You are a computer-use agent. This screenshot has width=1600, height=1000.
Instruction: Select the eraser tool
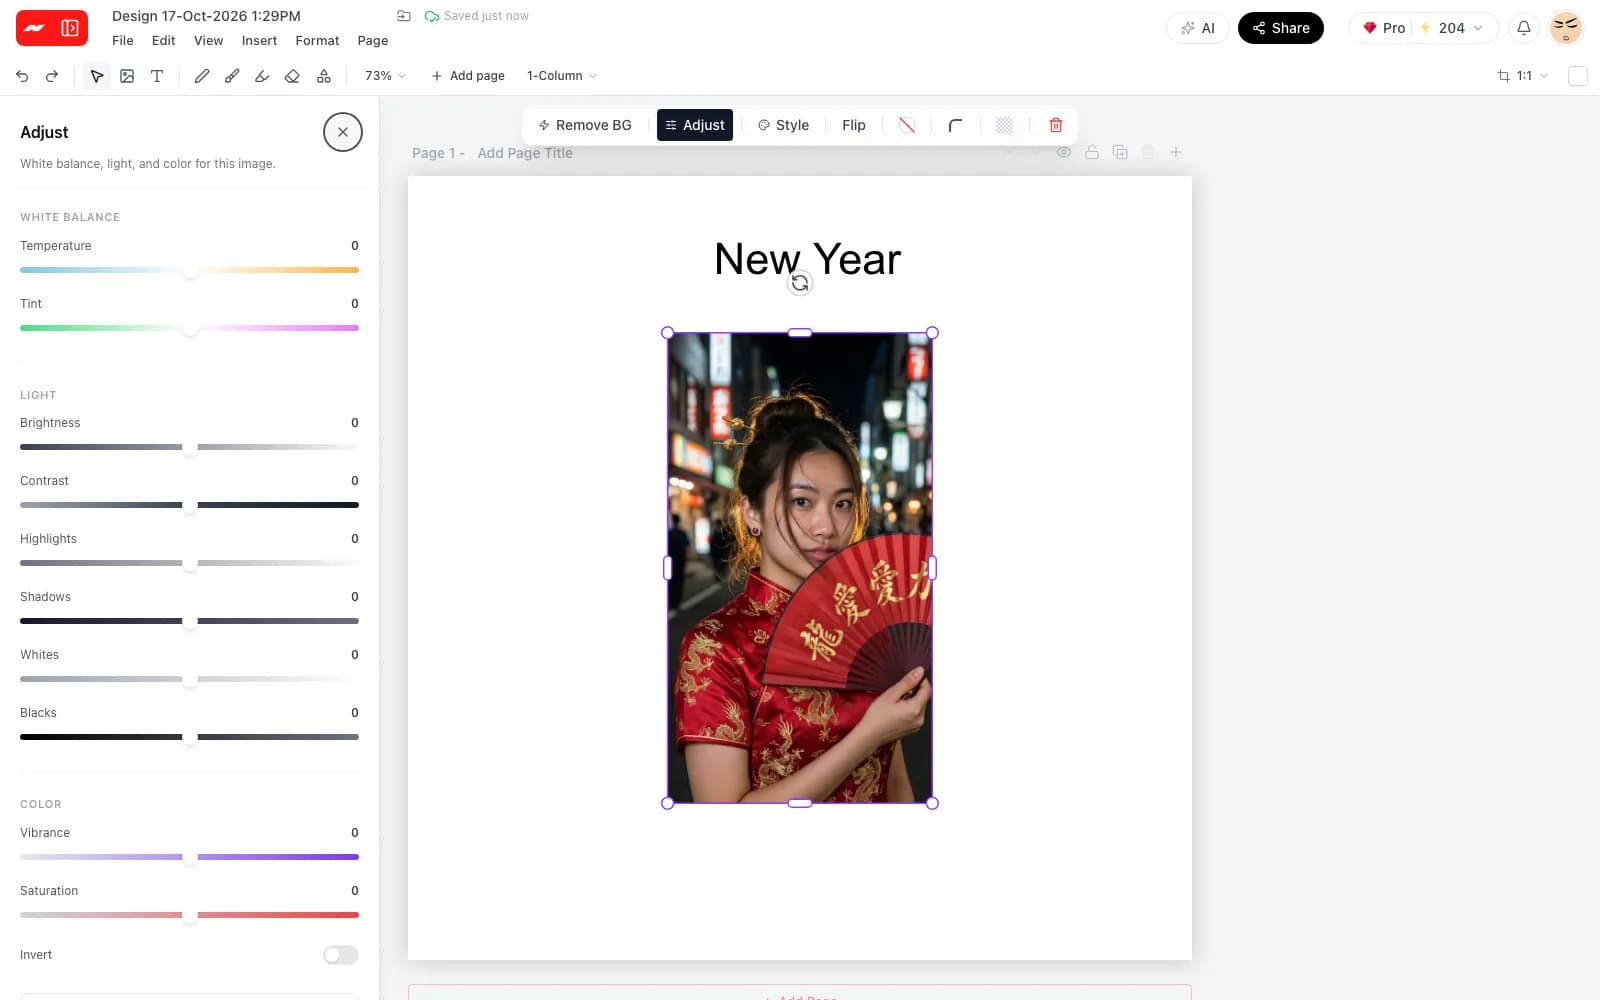pos(292,76)
